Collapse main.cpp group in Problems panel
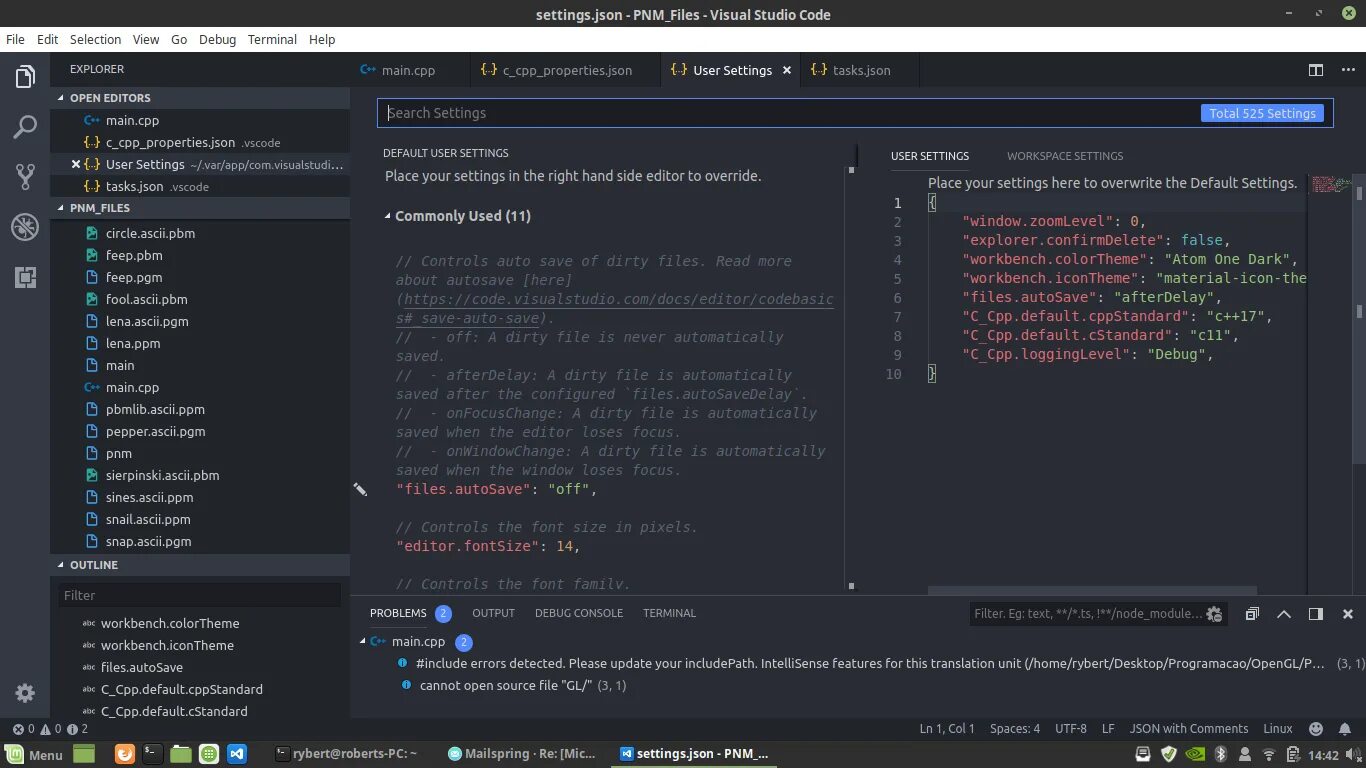This screenshot has width=1366, height=768. (363, 642)
